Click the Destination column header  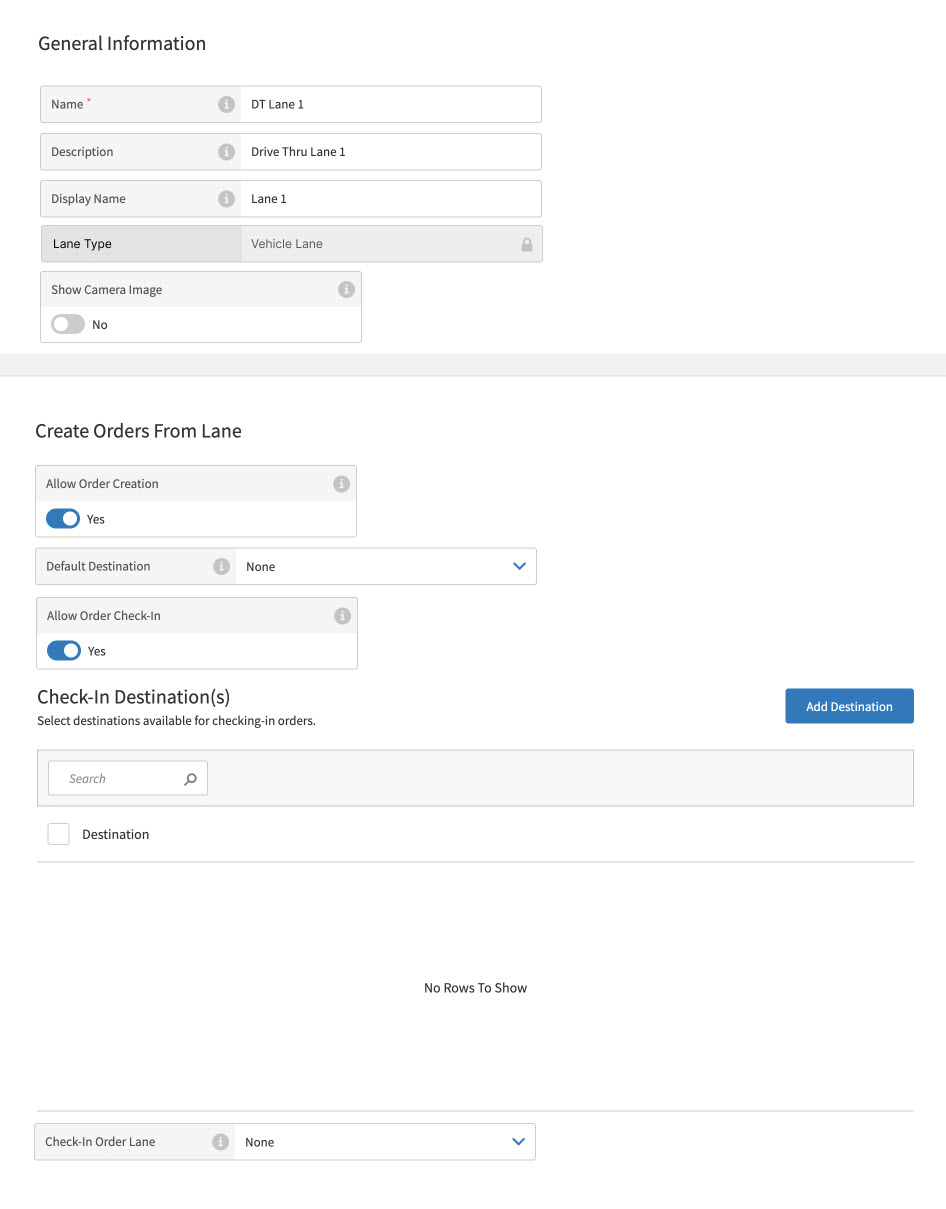[x=115, y=833]
